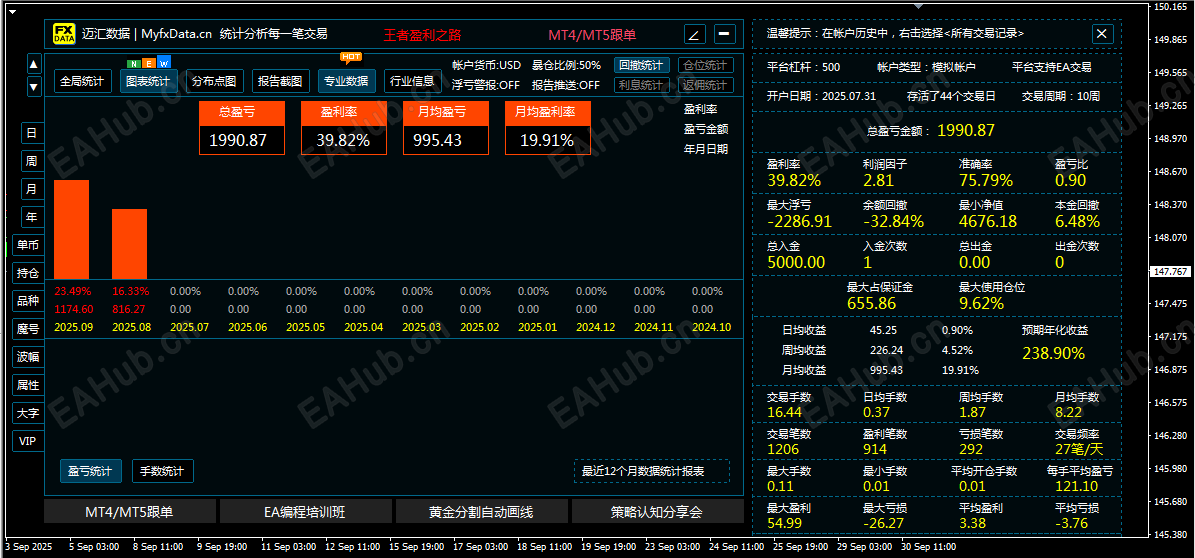Open the 全局统计 tab
The height and width of the screenshot is (558, 1195).
[x=83, y=81]
